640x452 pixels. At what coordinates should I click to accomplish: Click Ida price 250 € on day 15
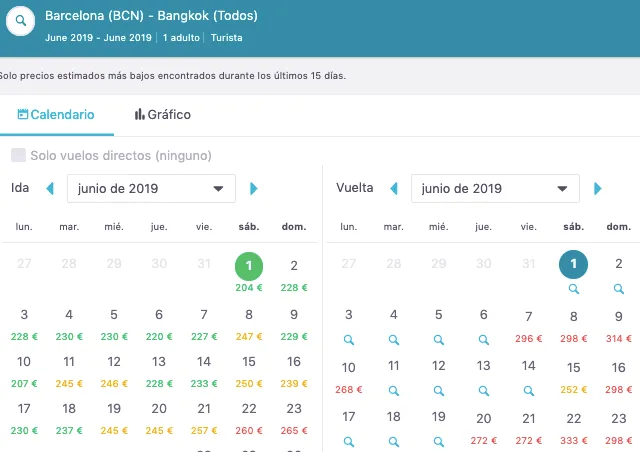coord(249,384)
